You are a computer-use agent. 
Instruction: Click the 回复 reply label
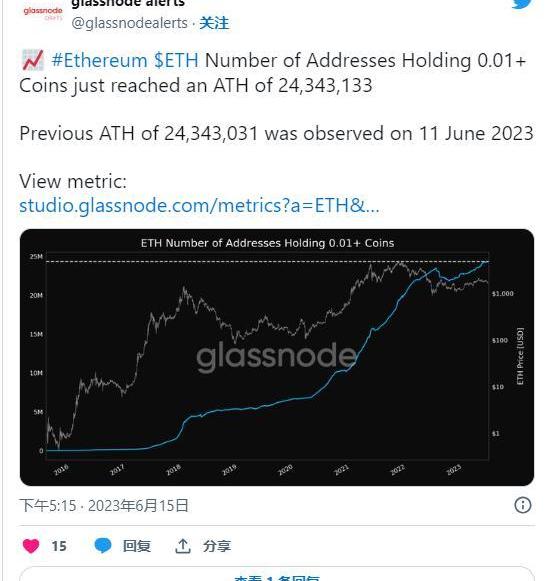coord(137,546)
